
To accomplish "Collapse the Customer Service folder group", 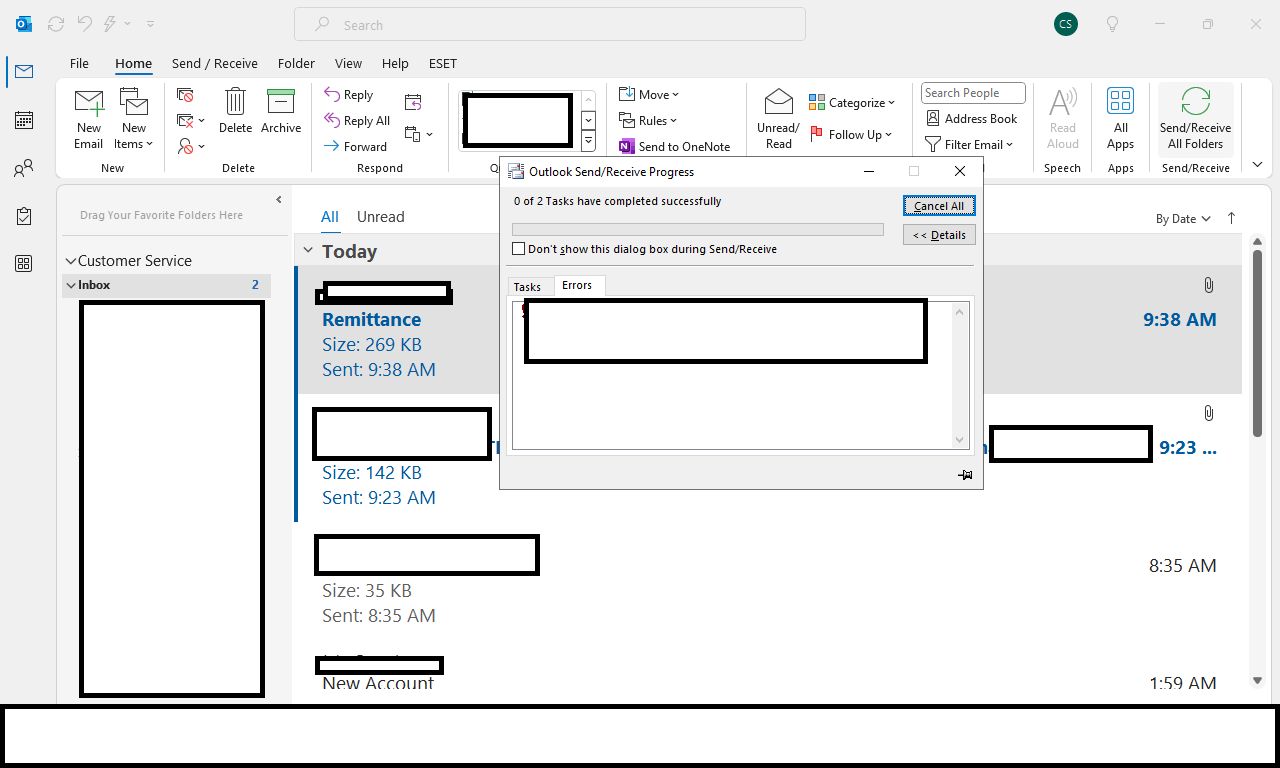I will (71, 261).
